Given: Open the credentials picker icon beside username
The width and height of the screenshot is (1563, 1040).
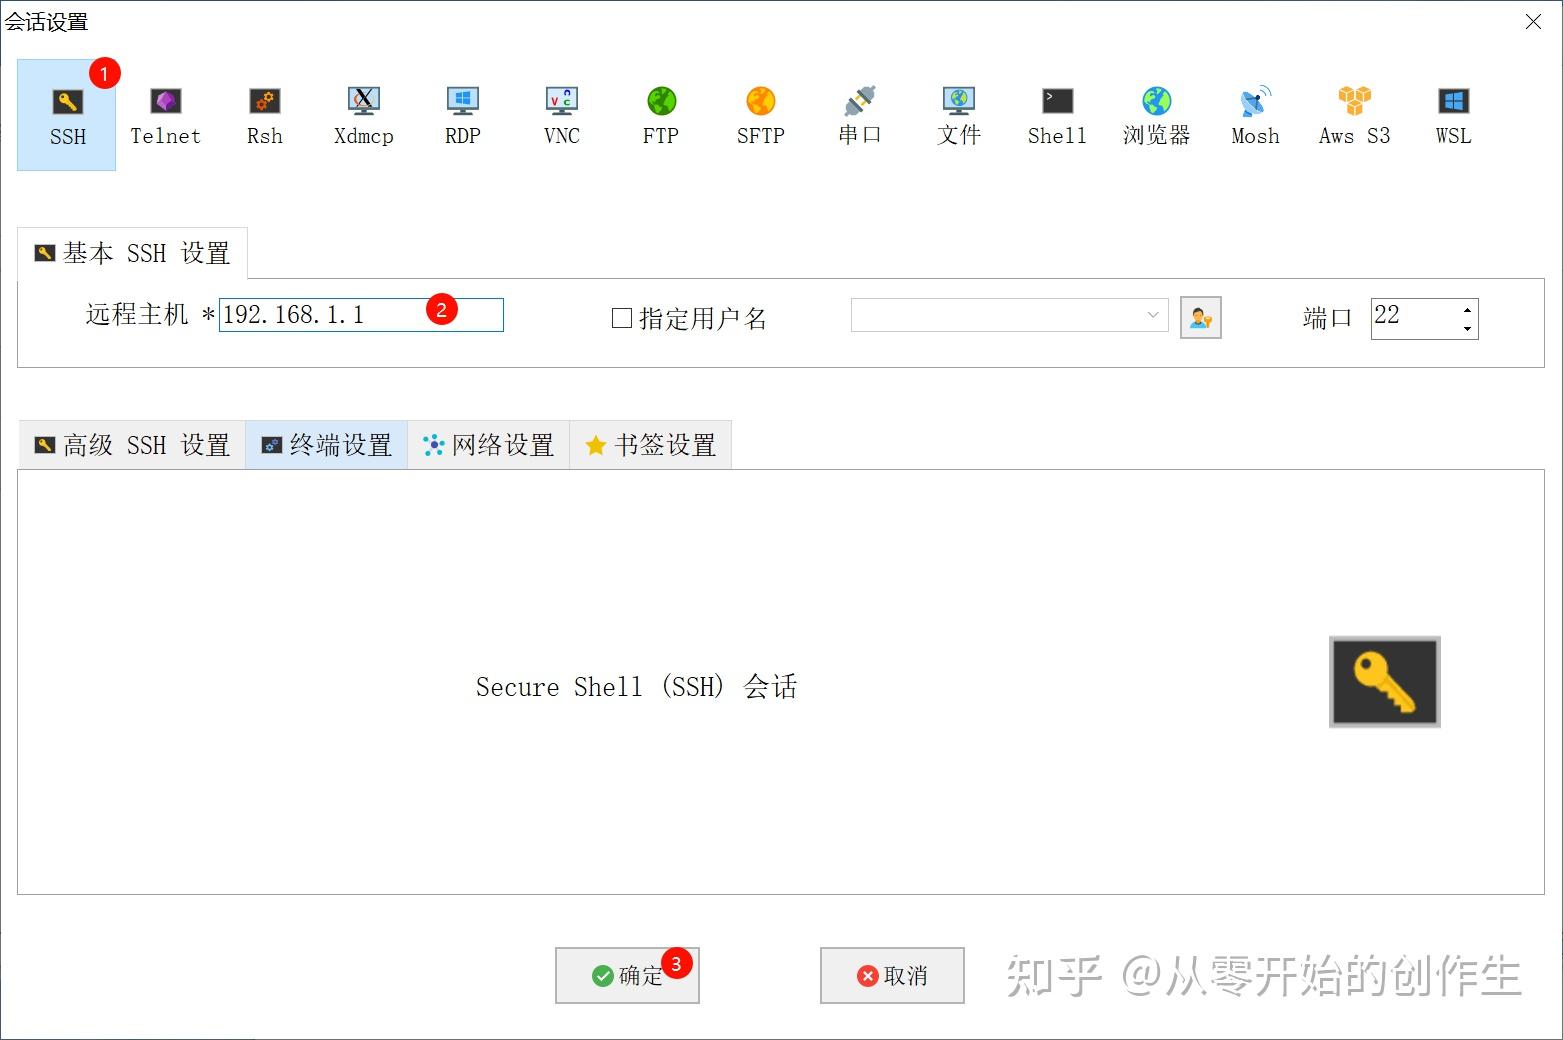Looking at the screenshot, I should [x=1200, y=317].
